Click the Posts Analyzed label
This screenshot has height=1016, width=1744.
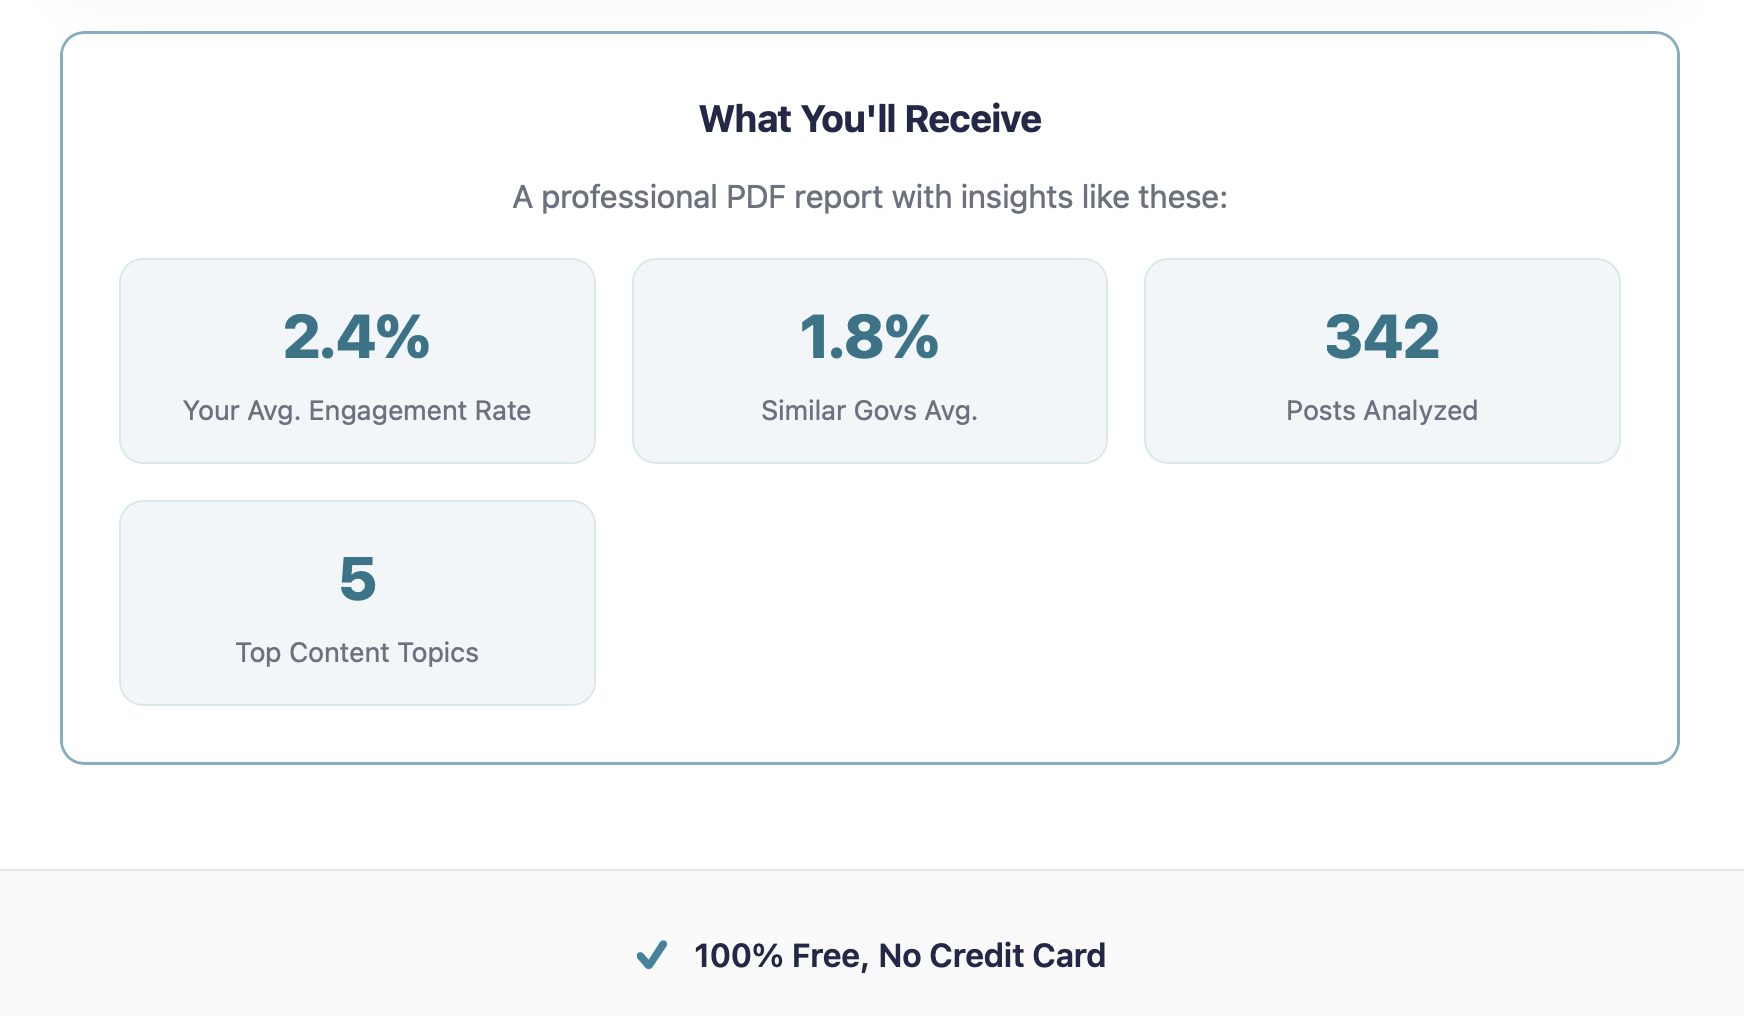point(1382,410)
